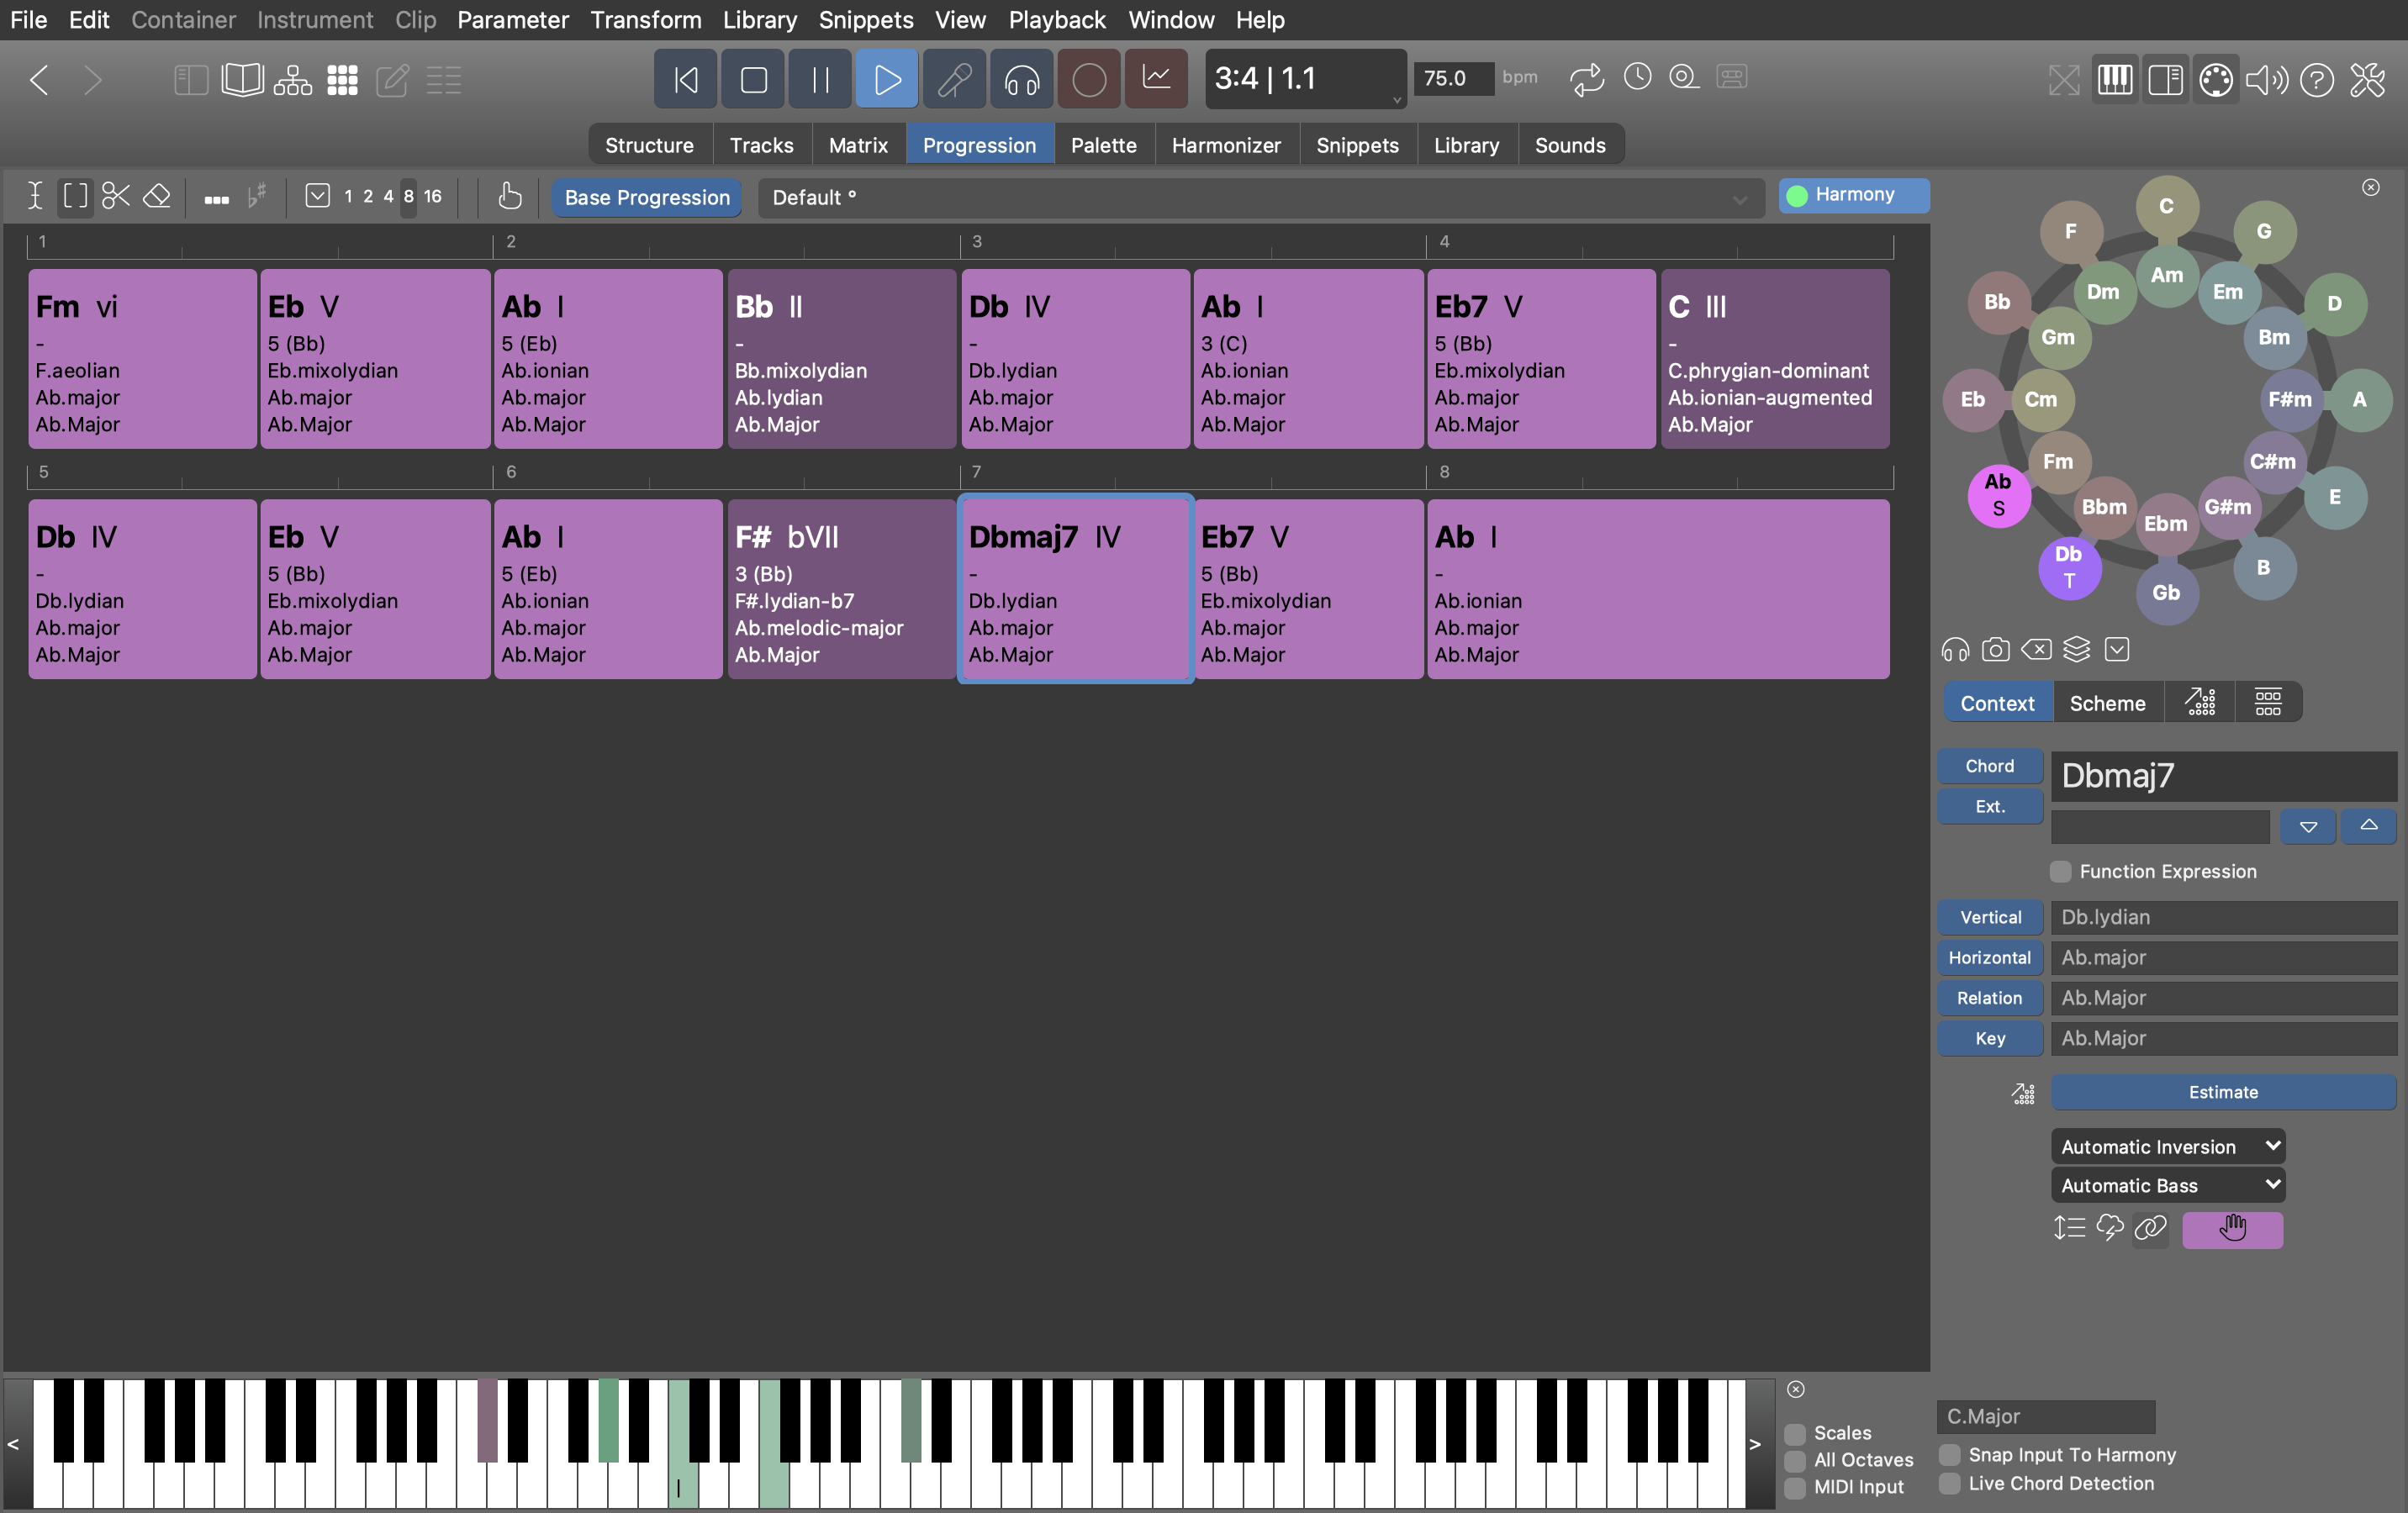
Task: Click the Base Progression button
Action: [x=647, y=197]
